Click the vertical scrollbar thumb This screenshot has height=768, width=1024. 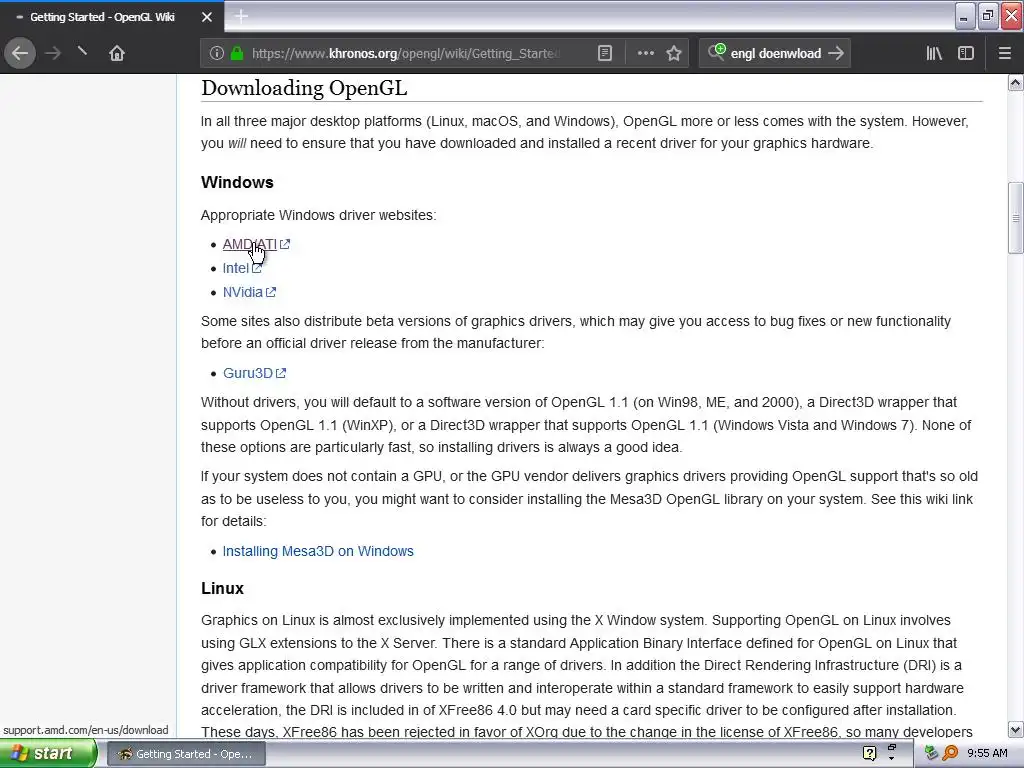click(x=1016, y=217)
